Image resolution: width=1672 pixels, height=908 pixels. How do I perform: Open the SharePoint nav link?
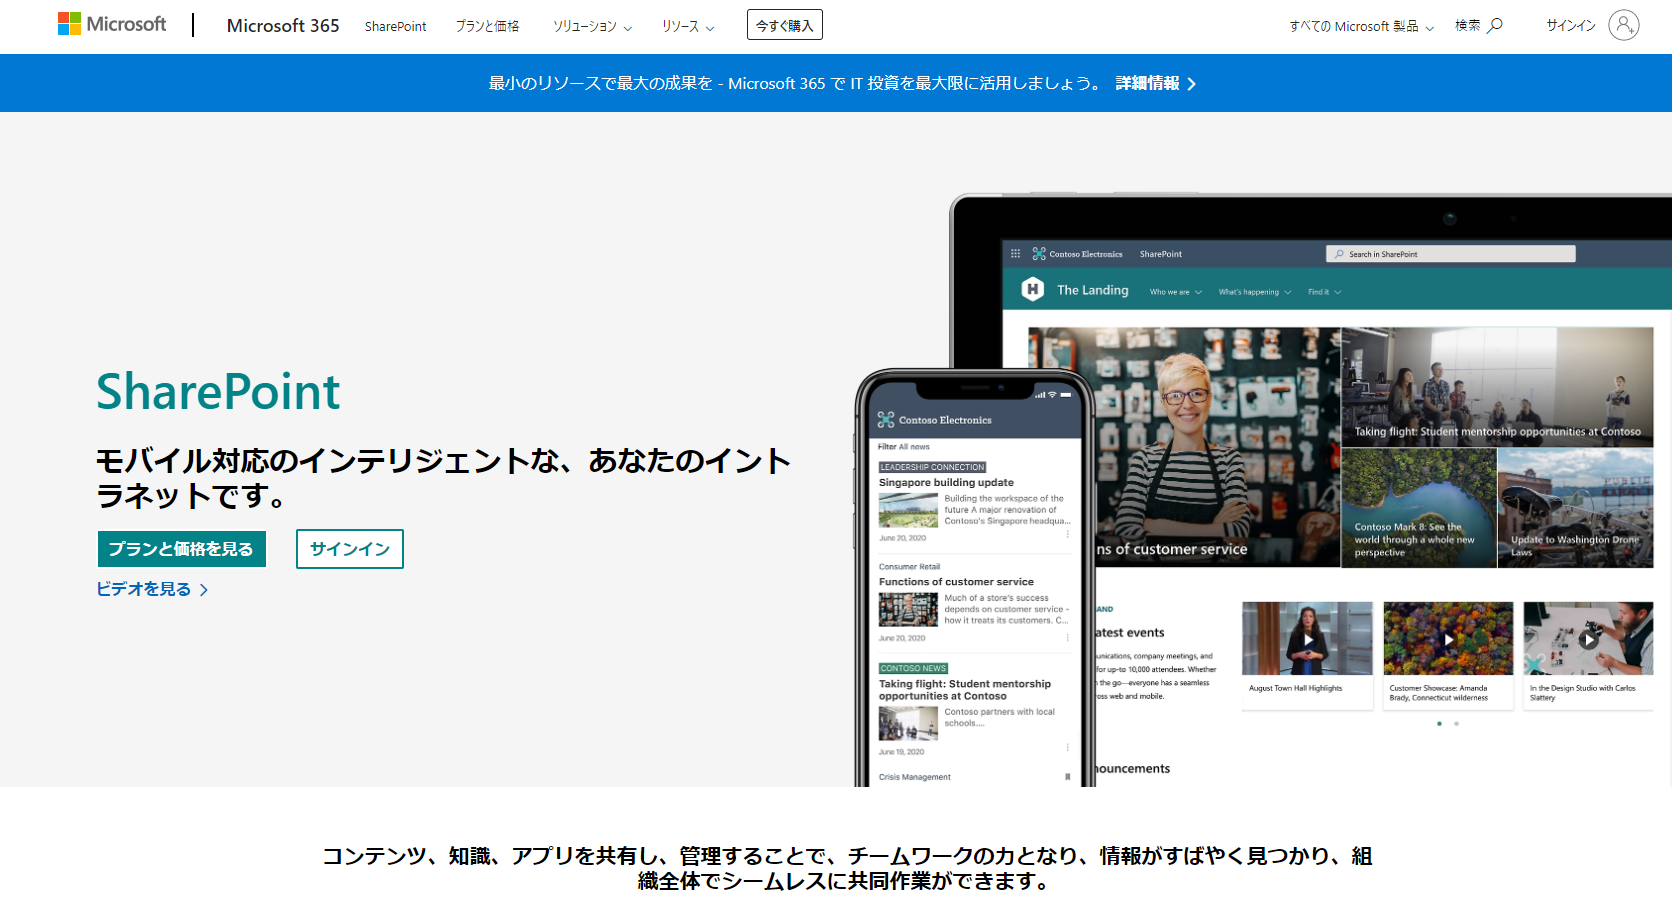click(x=395, y=27)
